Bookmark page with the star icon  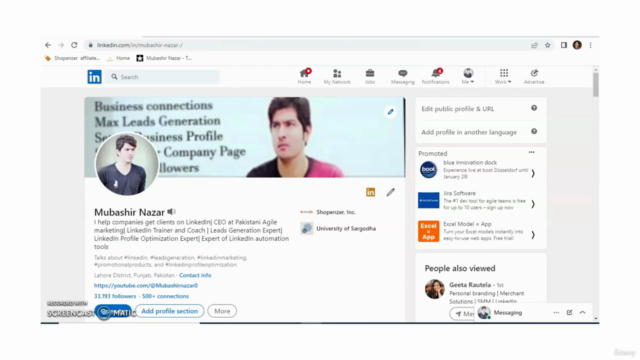[548, 45]
